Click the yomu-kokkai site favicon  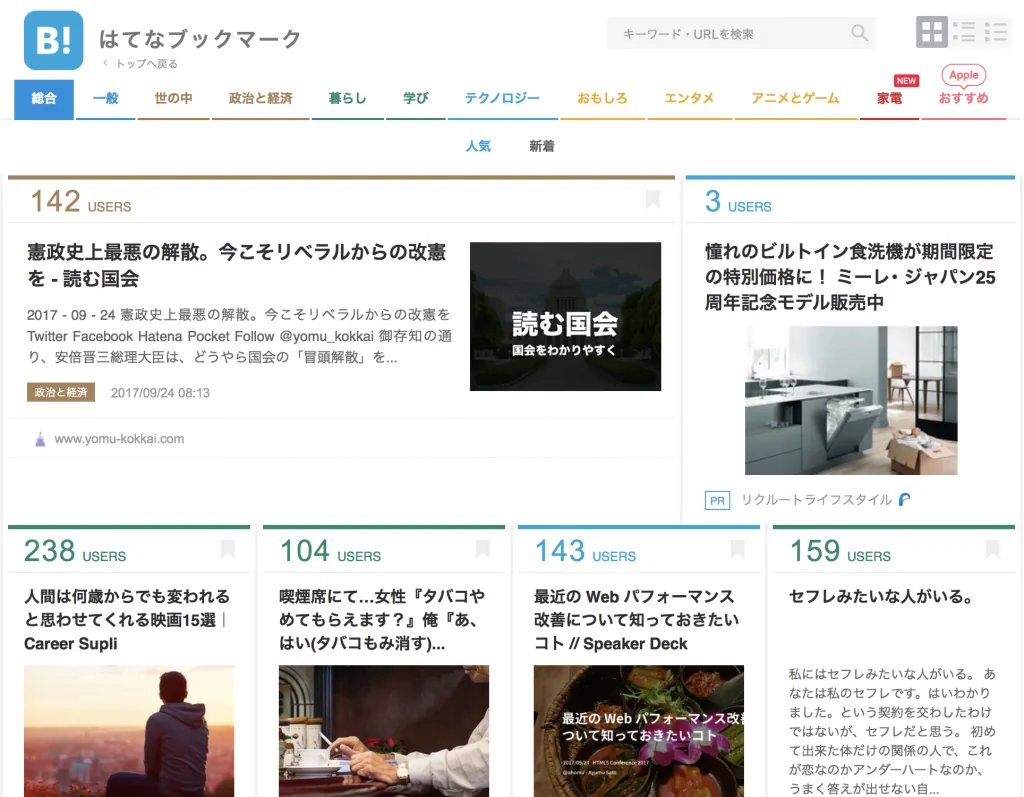40,439
